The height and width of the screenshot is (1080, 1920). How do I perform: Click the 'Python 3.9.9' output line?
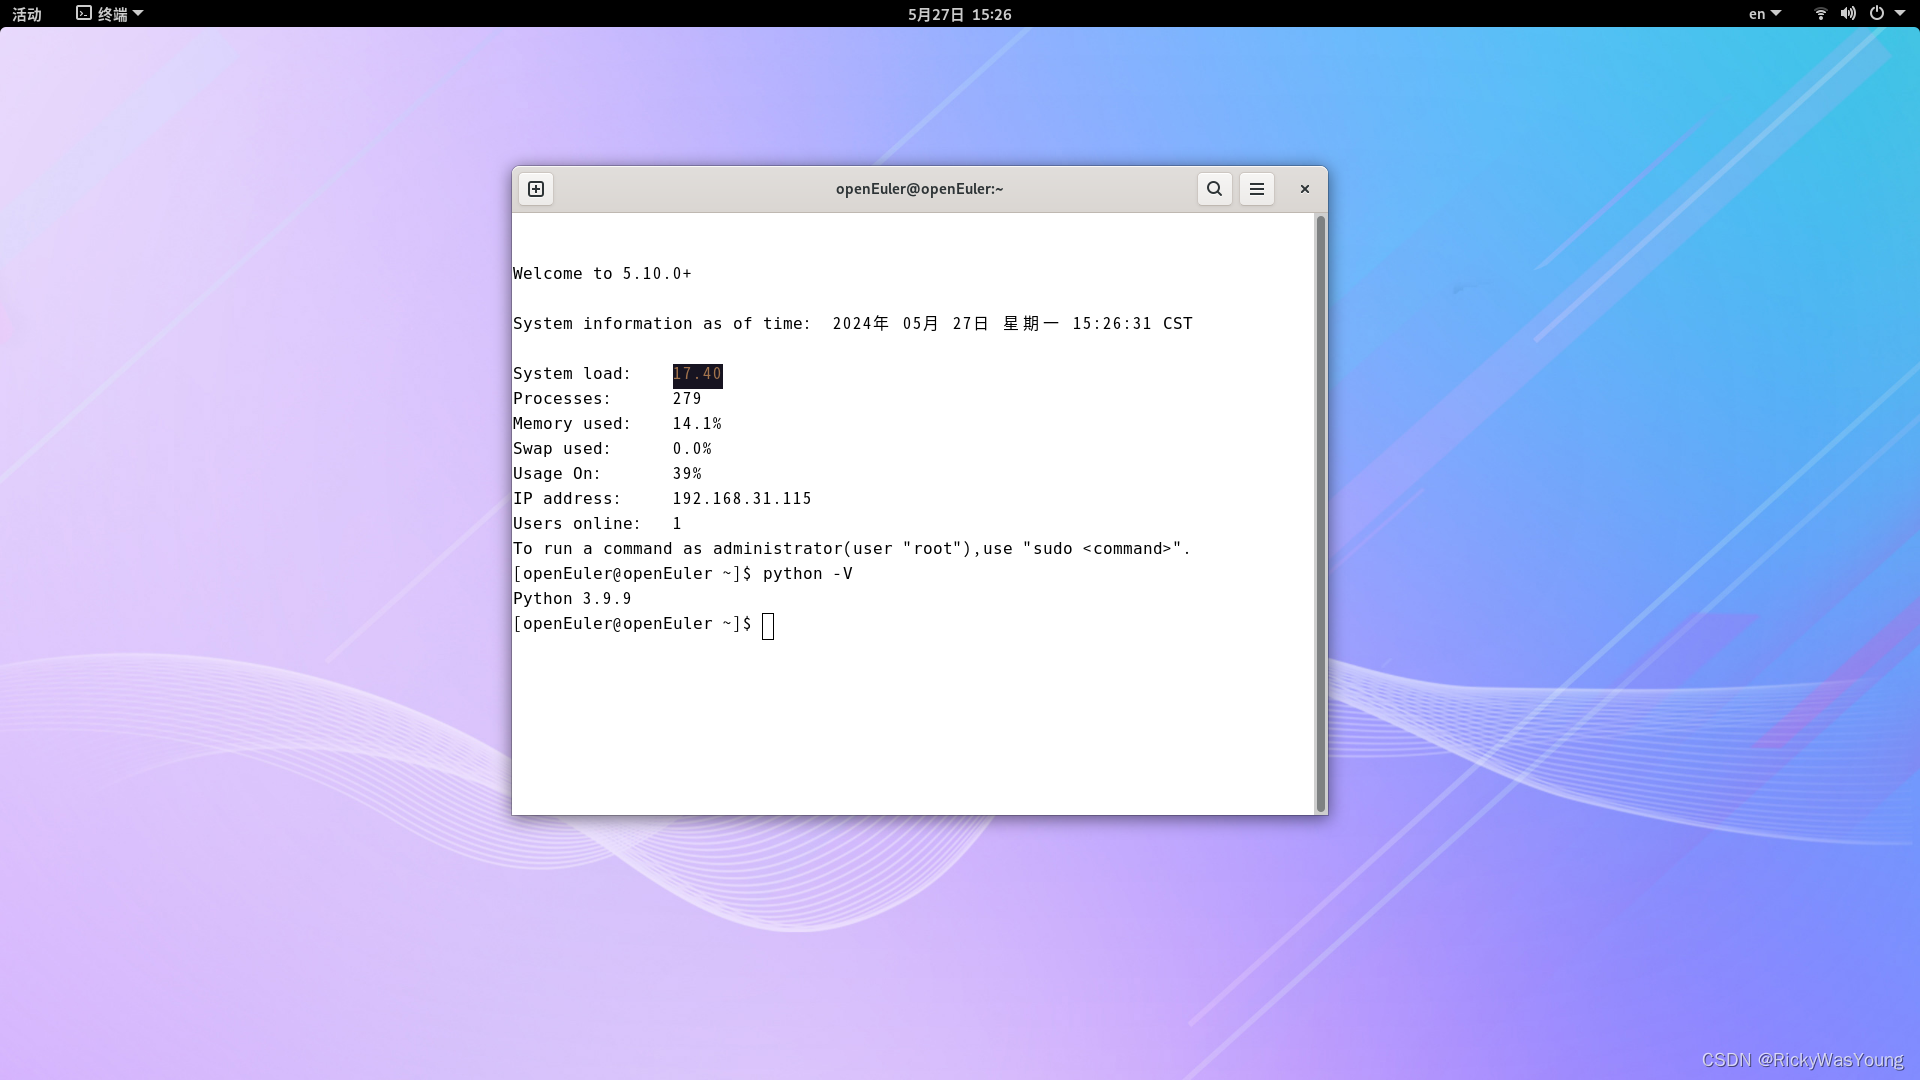coord(572,599)
